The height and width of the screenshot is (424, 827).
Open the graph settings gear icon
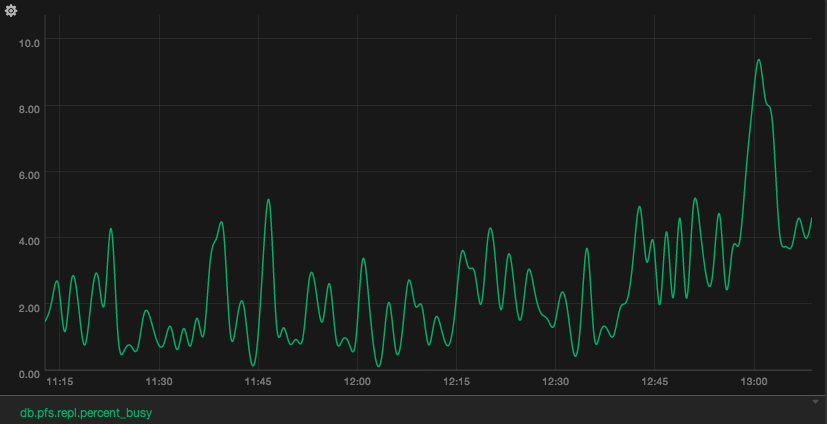[11, 11]
